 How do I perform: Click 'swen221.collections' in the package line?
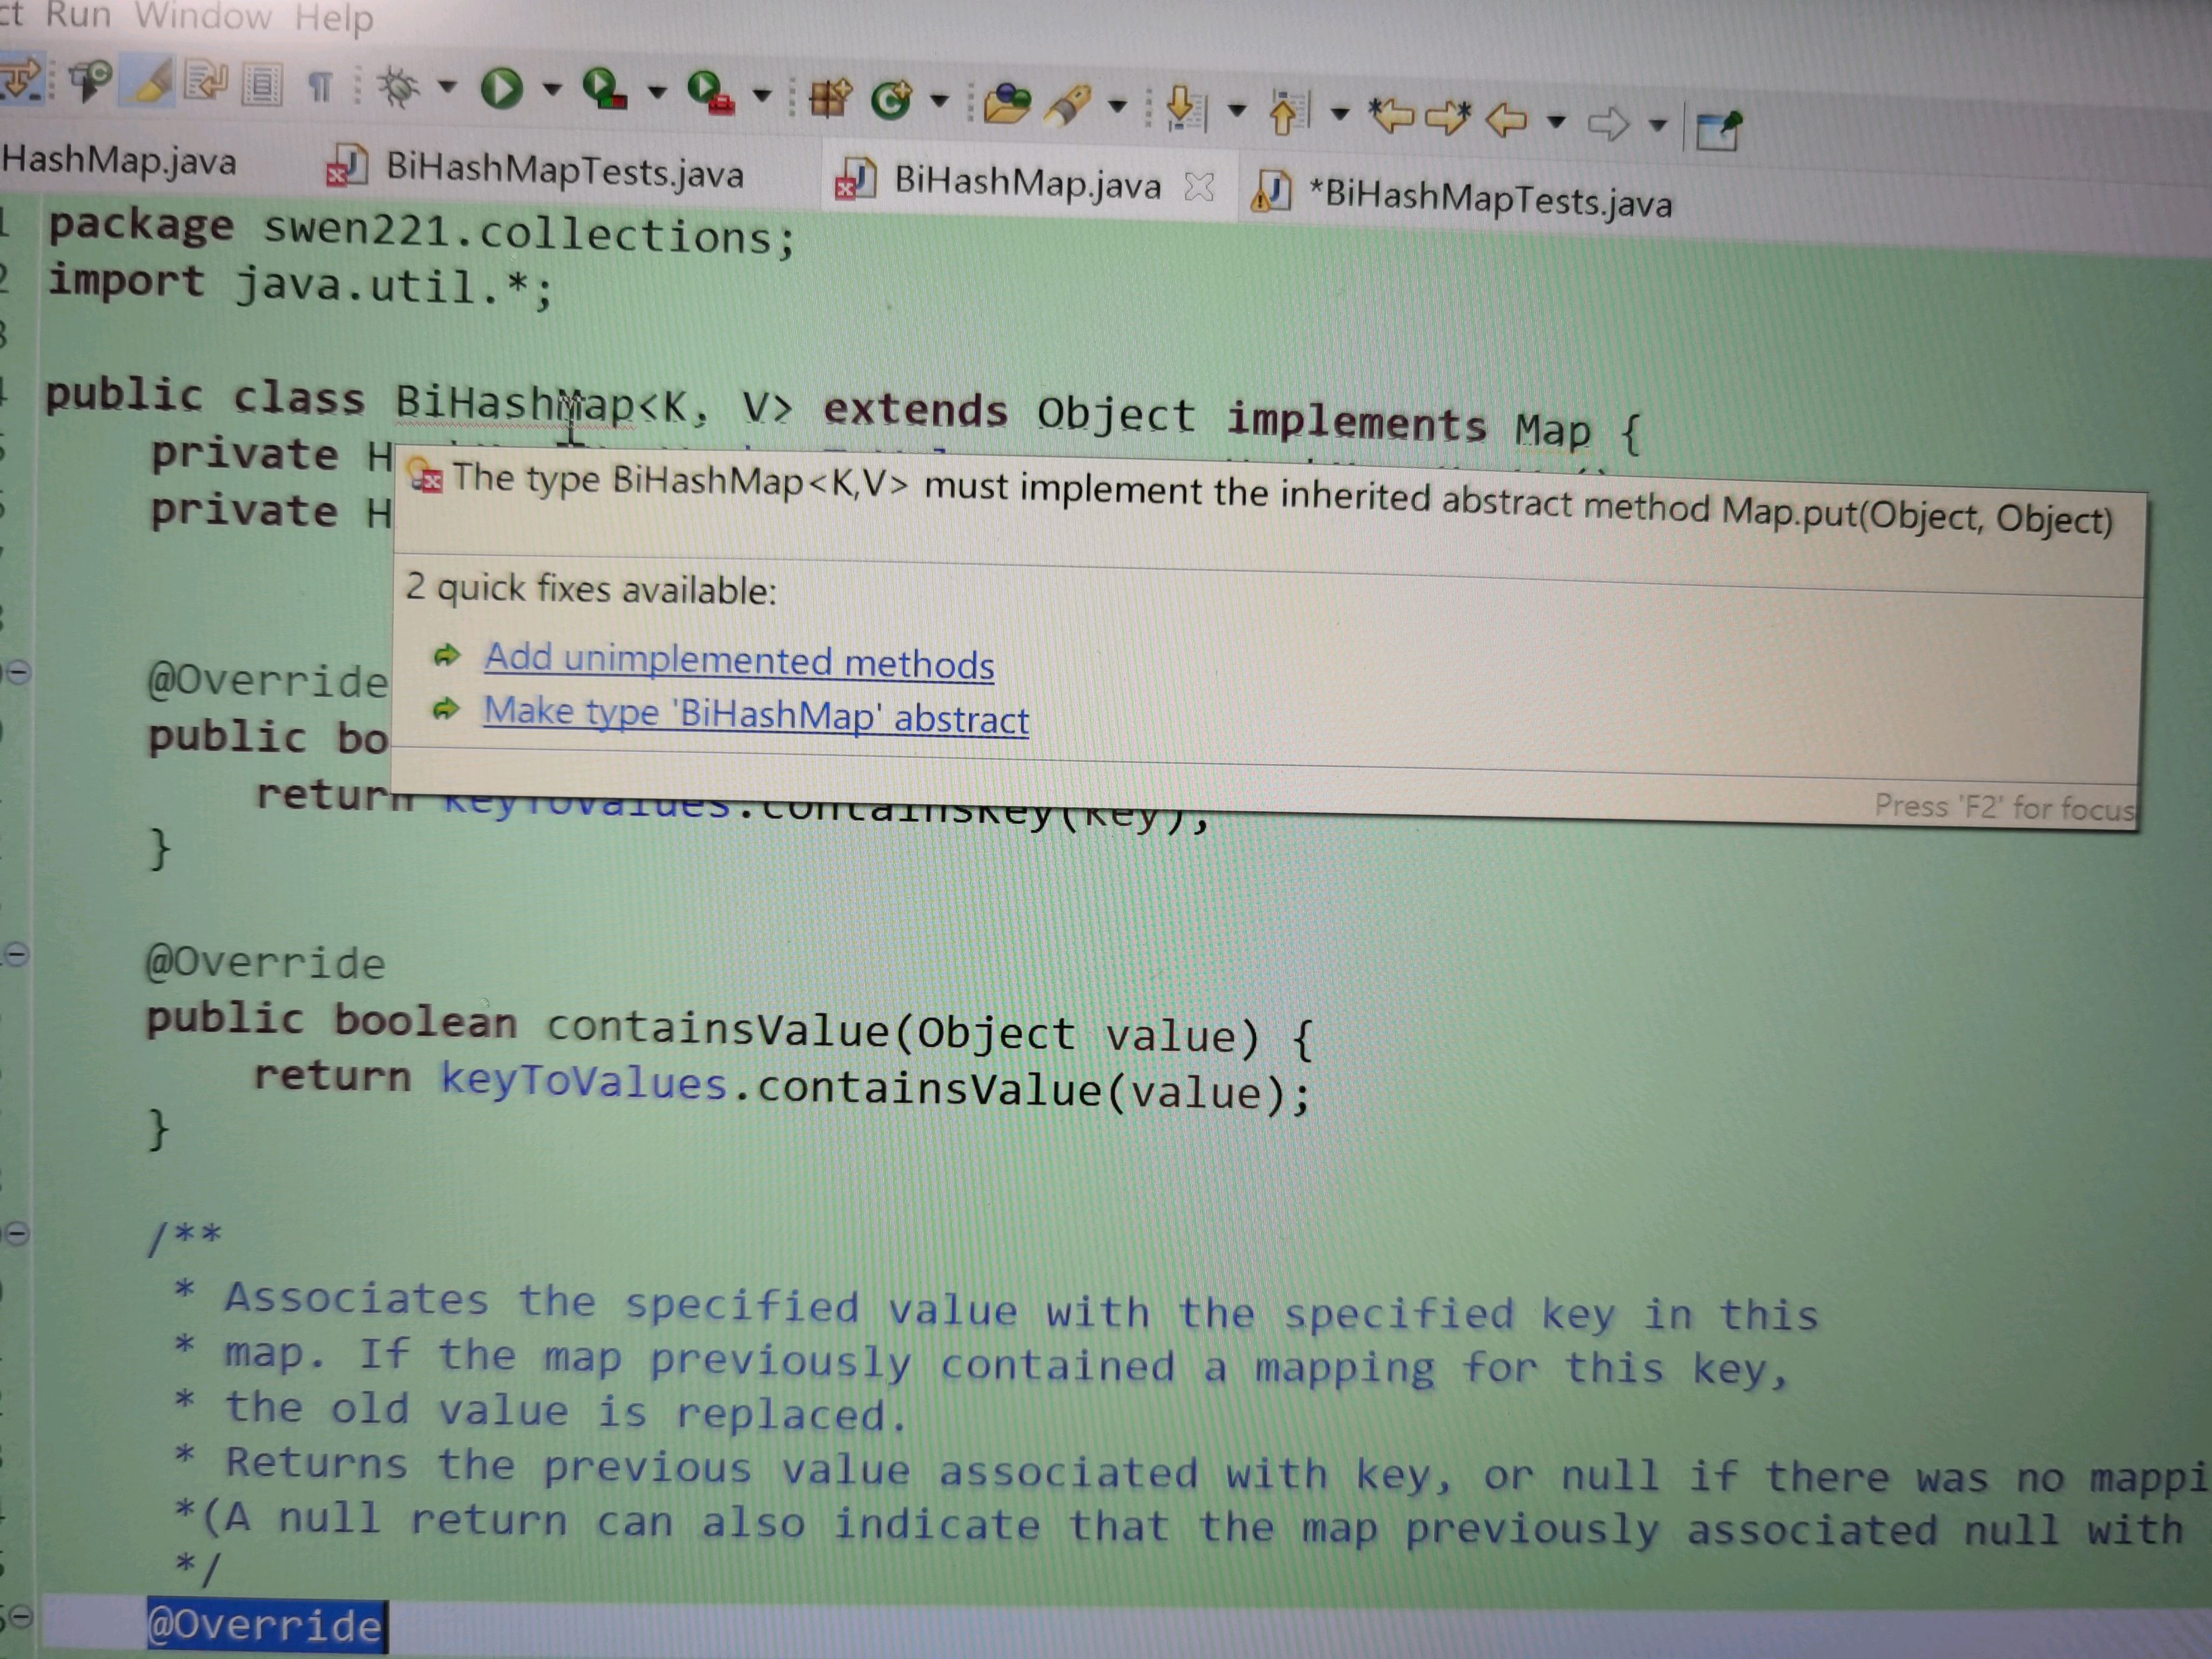tap(517, 234)
